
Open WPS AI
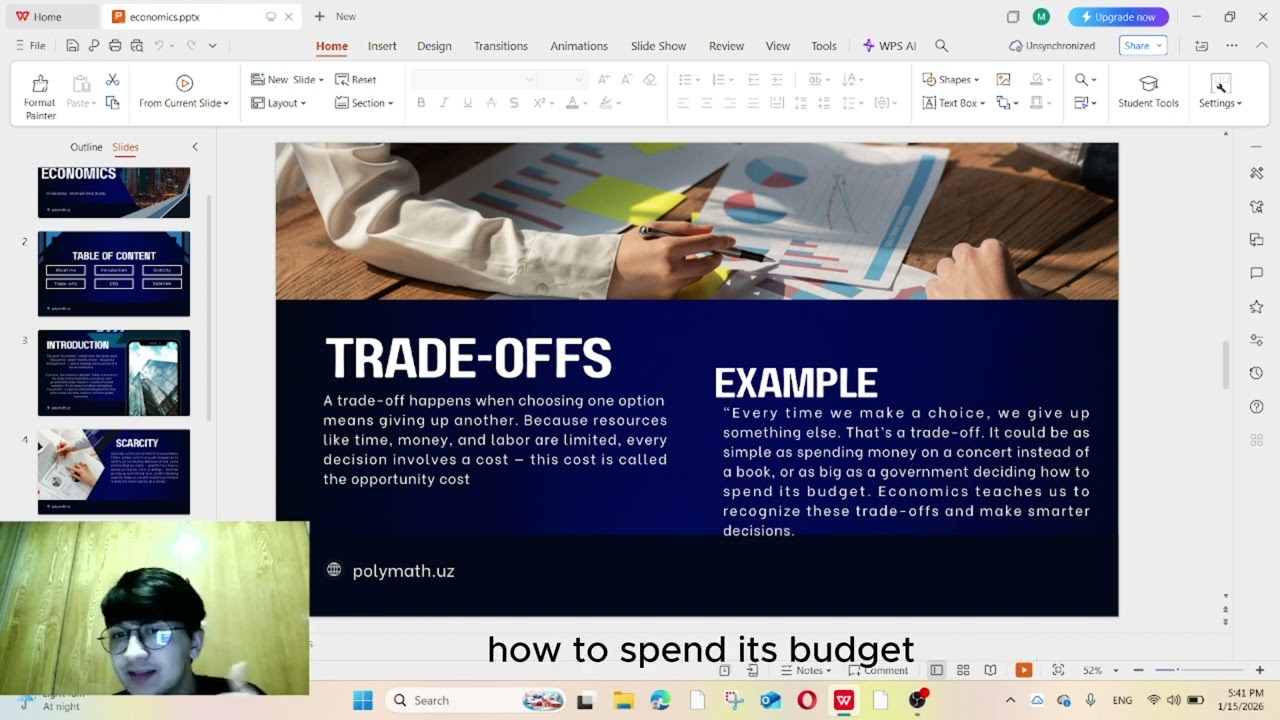point(889,46)
